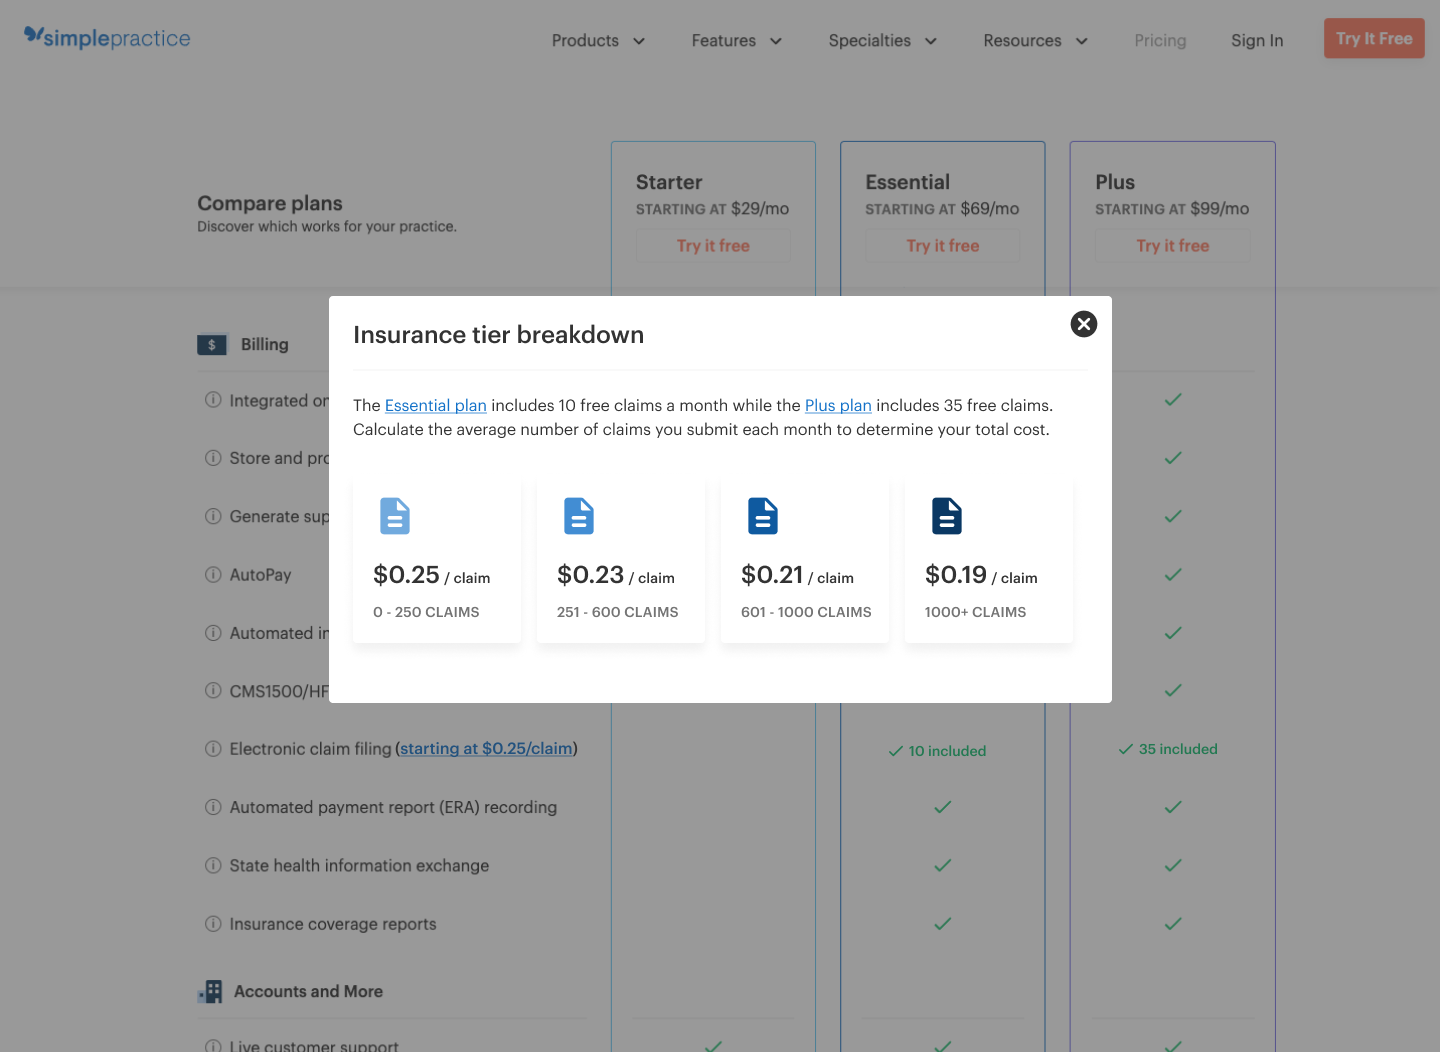Click info icon beside CMS1500 row
Image resolution: width=1440 pixels, height=1052 pixels.
click(x=213, y=691)
